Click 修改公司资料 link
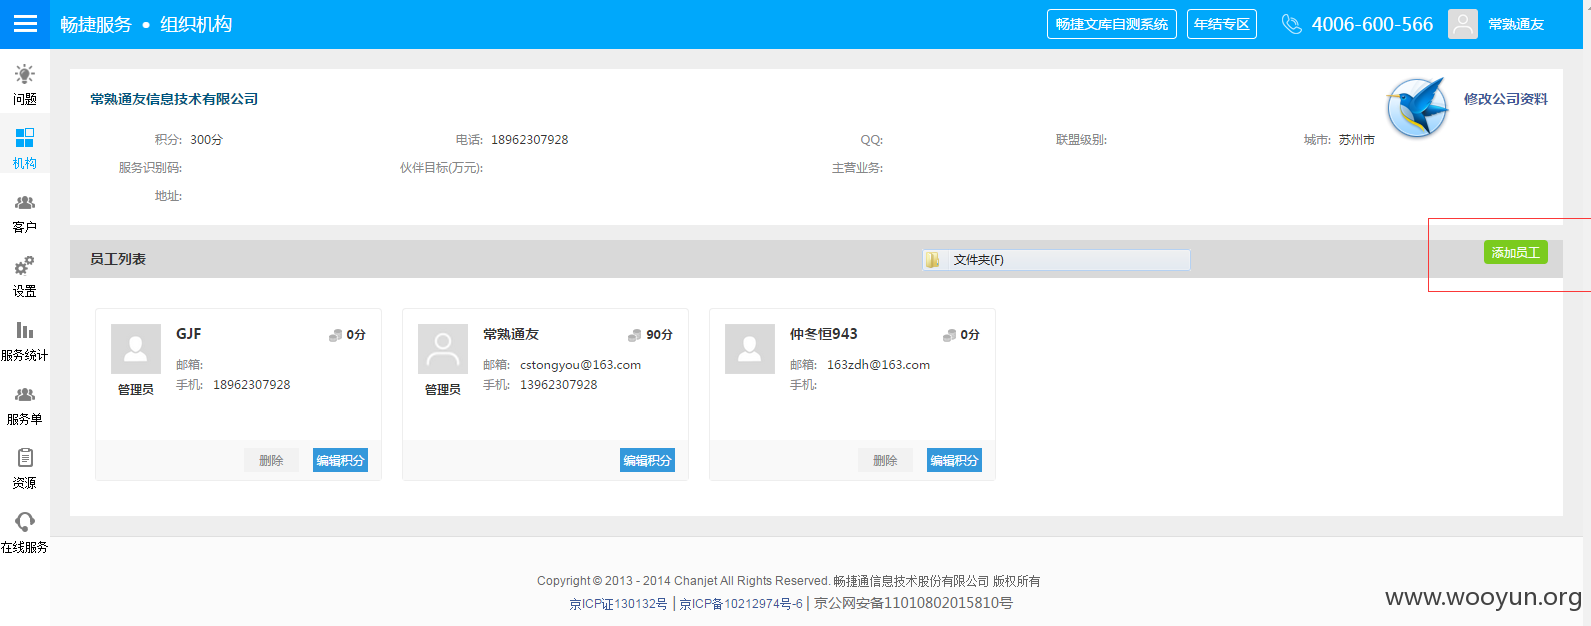The image size is (1591, 626). point(1506,99)
